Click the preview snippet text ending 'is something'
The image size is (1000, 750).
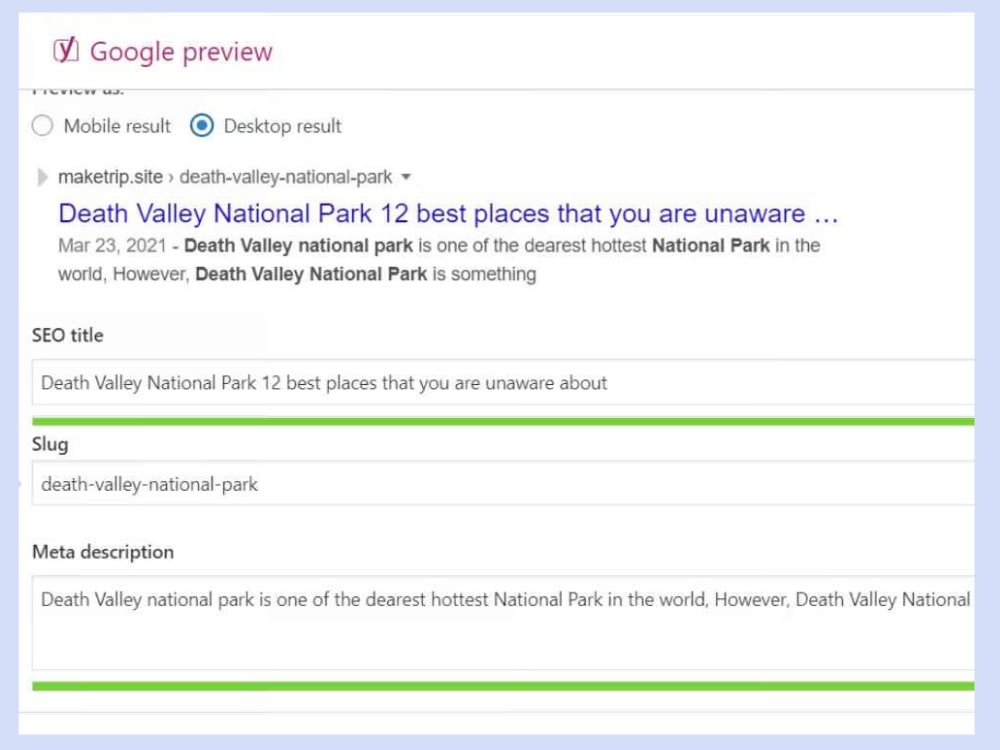(x=439, y=260)
